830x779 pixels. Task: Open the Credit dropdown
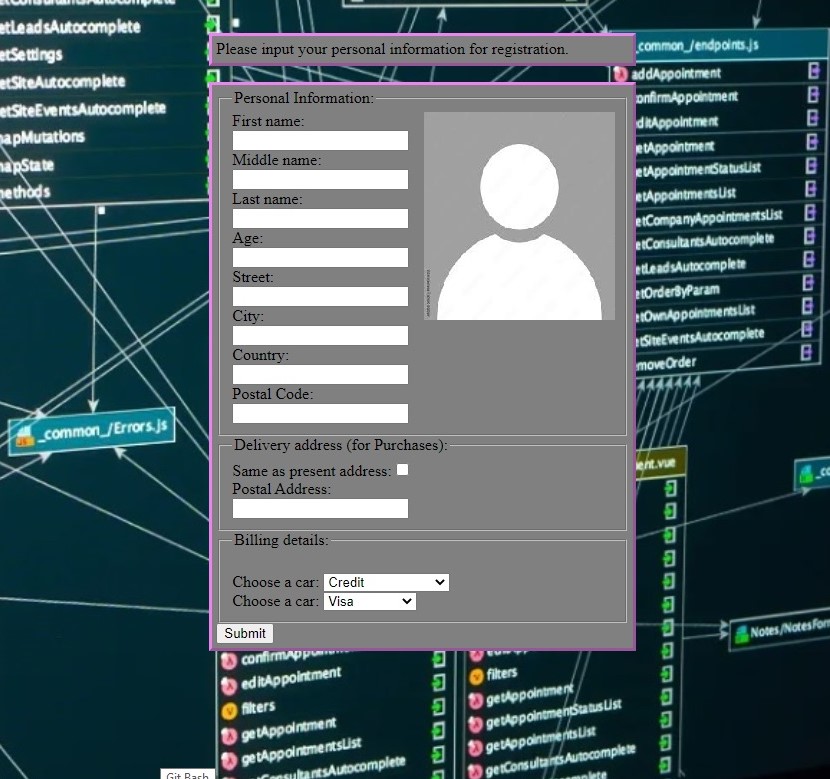point(386,582)
